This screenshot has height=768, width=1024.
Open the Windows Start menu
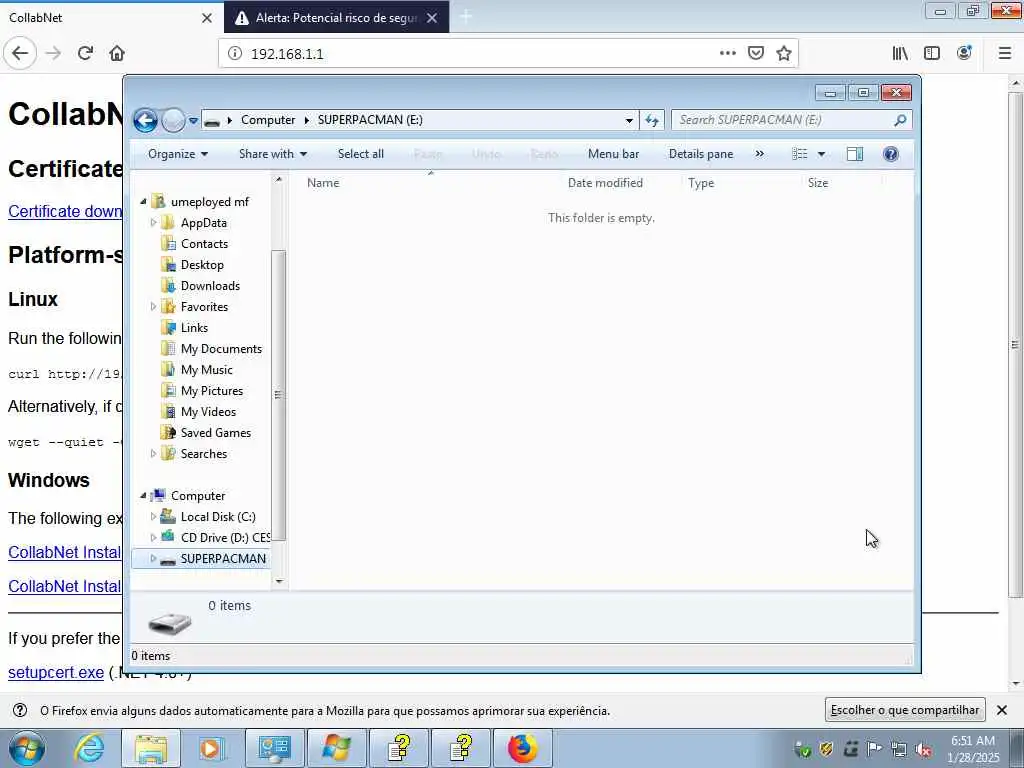coord(27,748)
